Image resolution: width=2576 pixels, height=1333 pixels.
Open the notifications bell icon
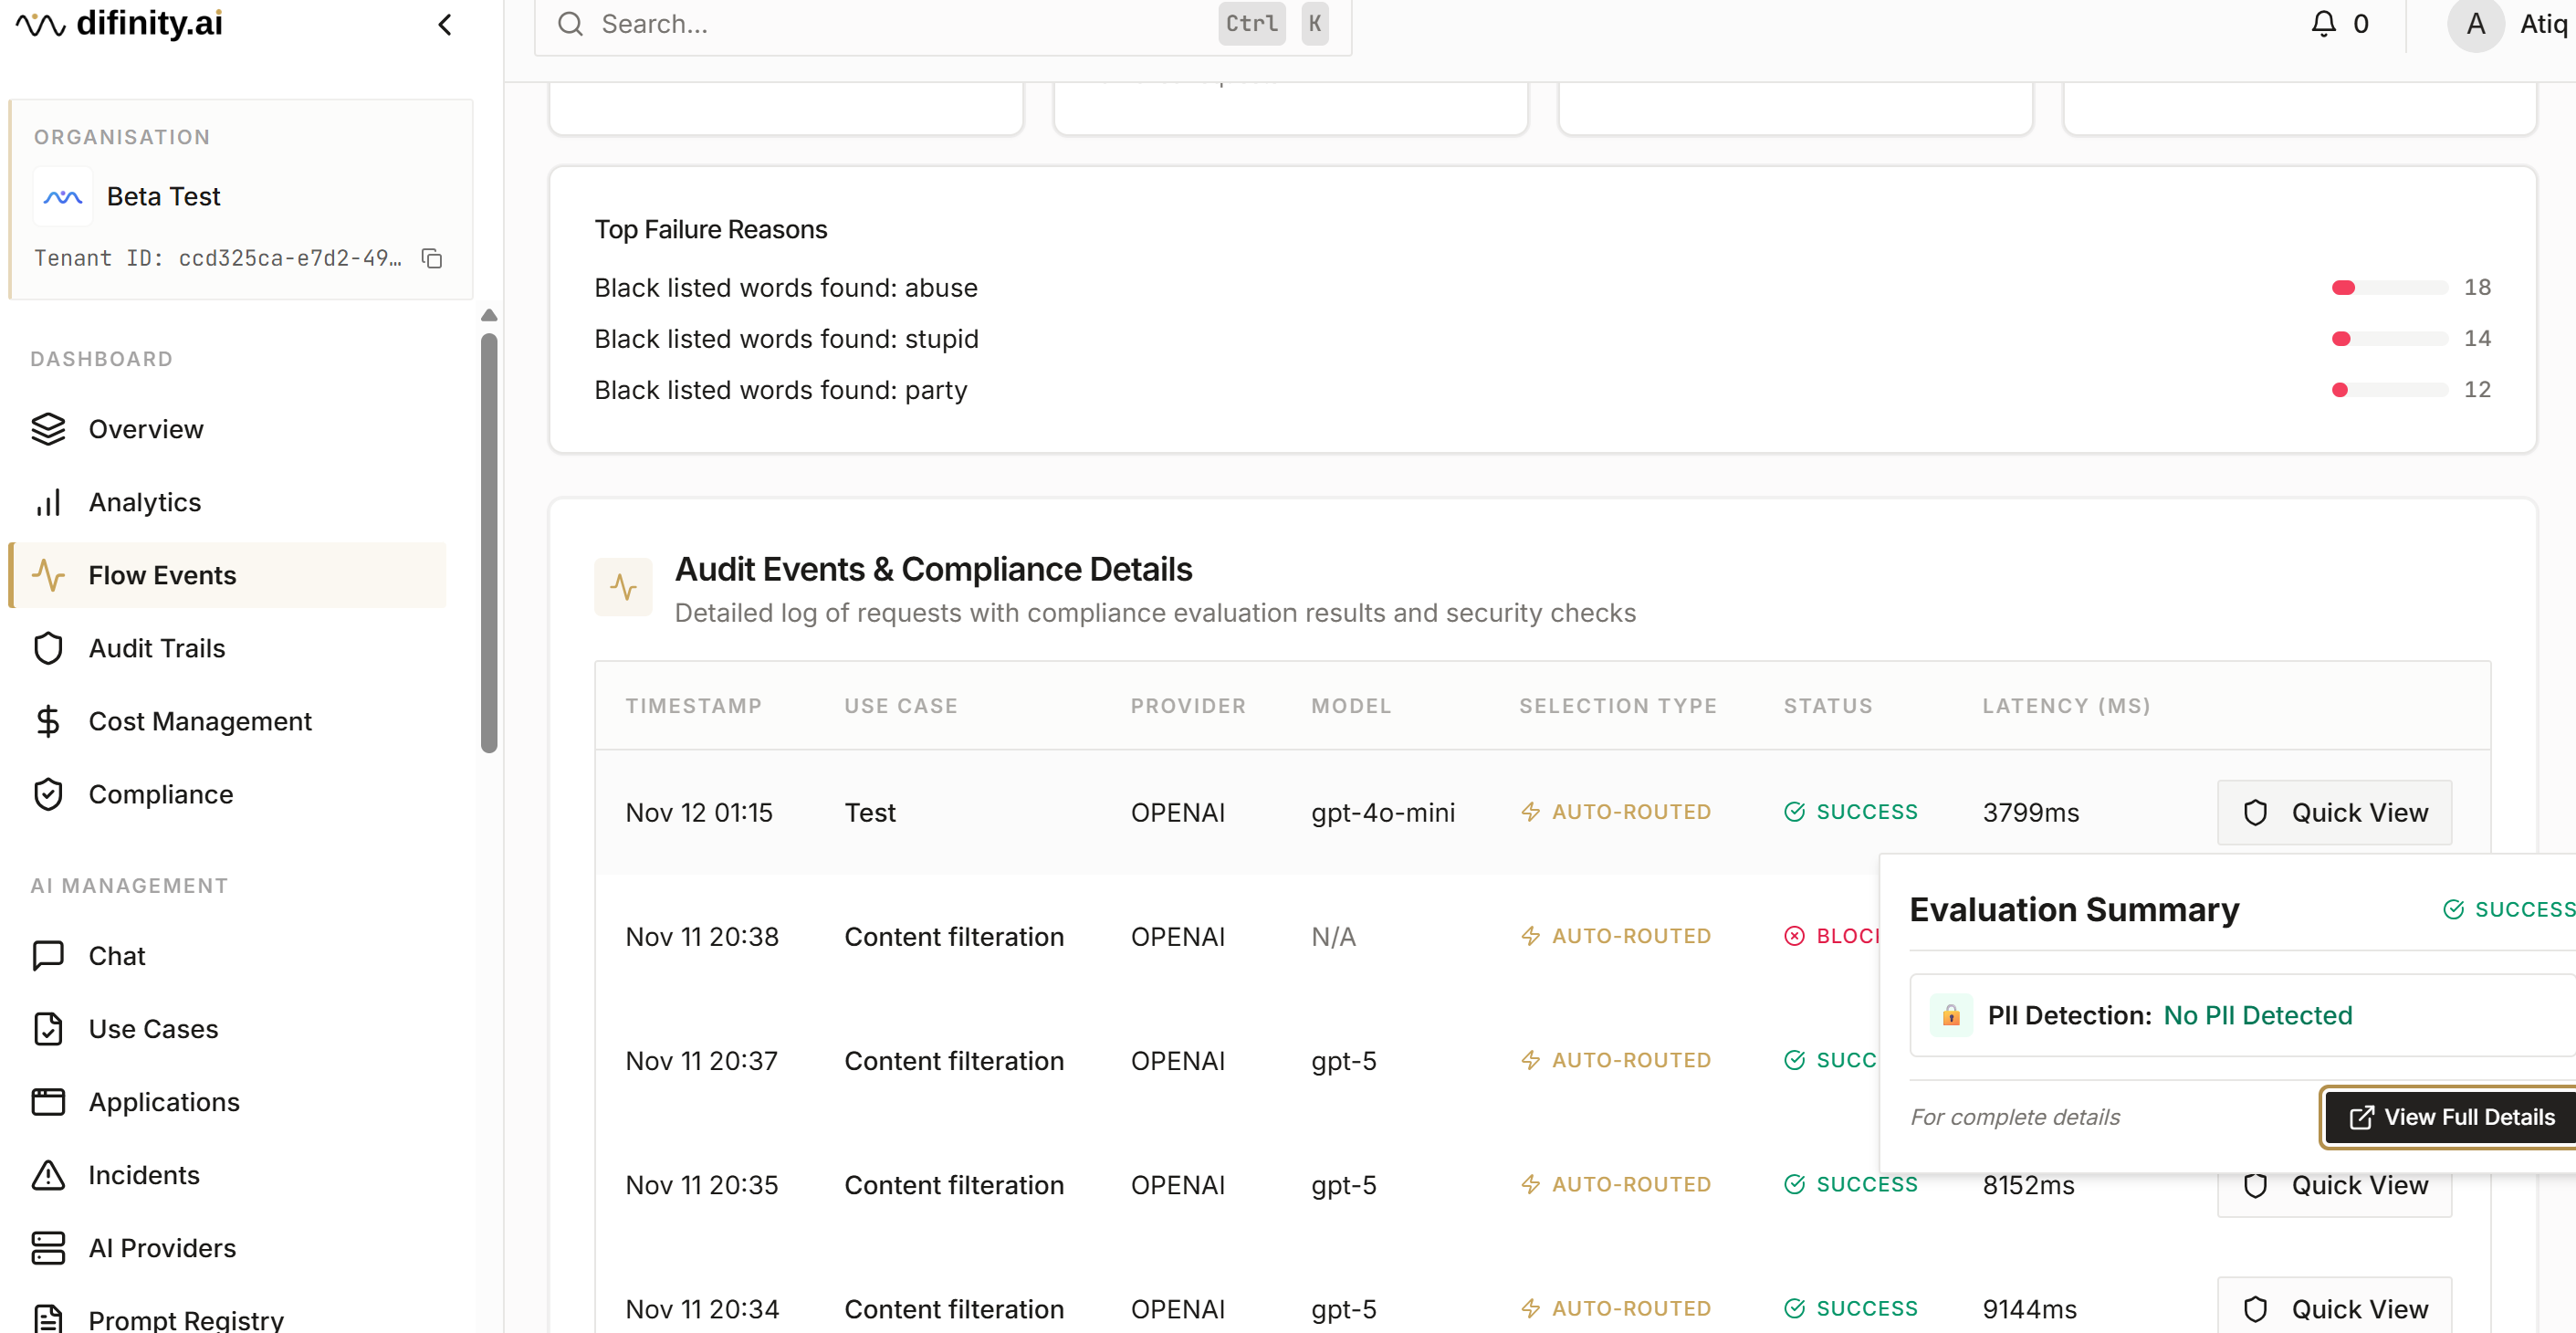(2323, 24)
